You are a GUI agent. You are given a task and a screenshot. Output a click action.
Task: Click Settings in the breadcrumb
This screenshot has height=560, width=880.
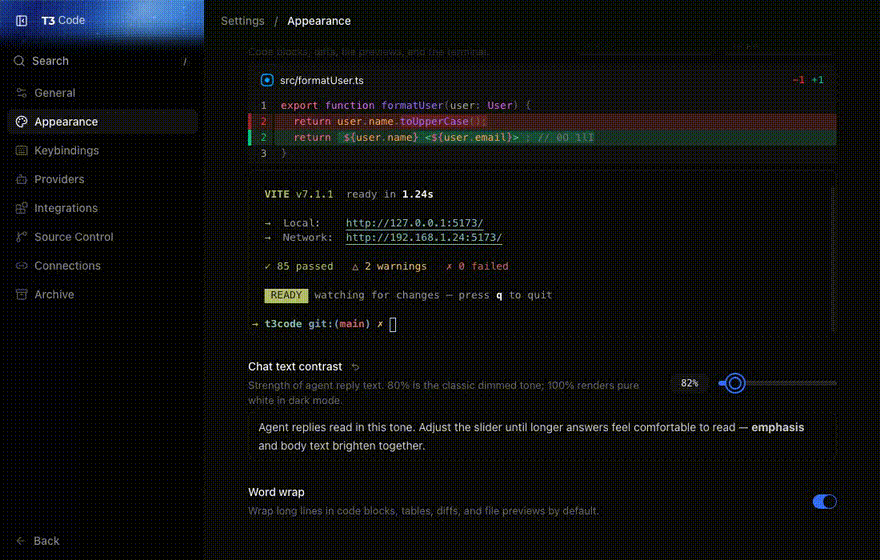point(242,21)
